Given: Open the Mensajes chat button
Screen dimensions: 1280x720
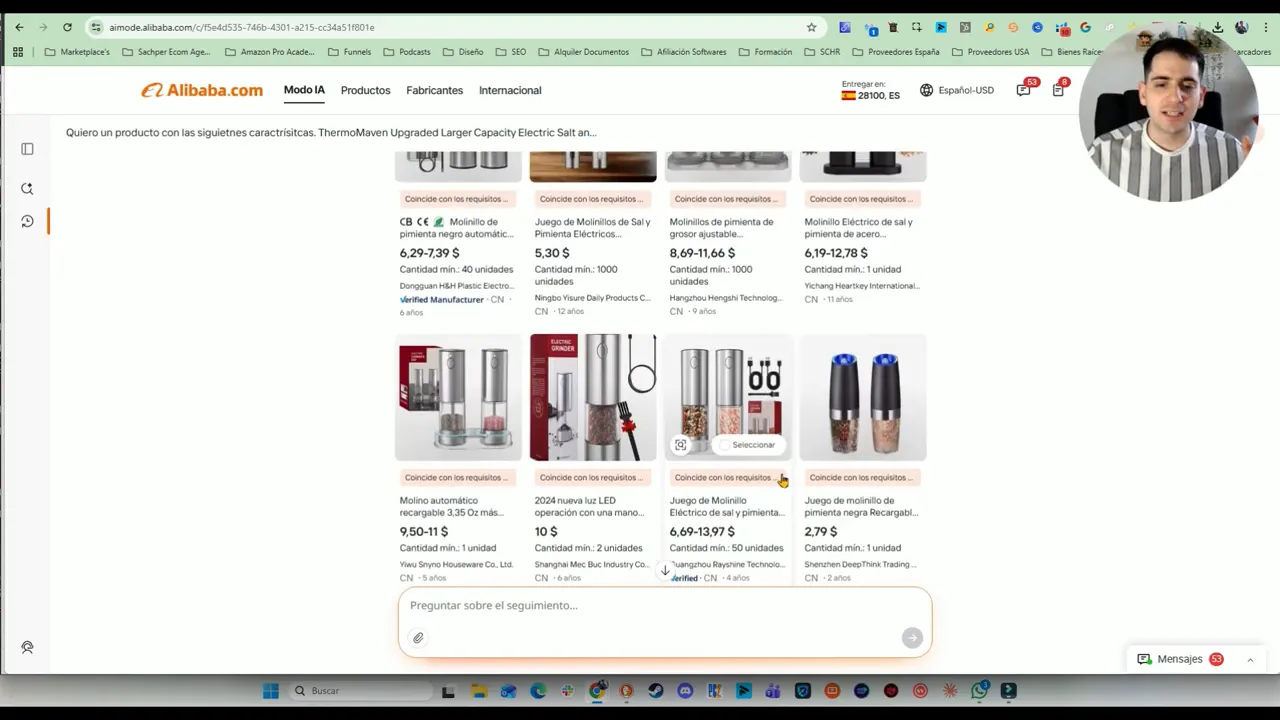Looking at the screenshot, I should (x=1180, y=659).
